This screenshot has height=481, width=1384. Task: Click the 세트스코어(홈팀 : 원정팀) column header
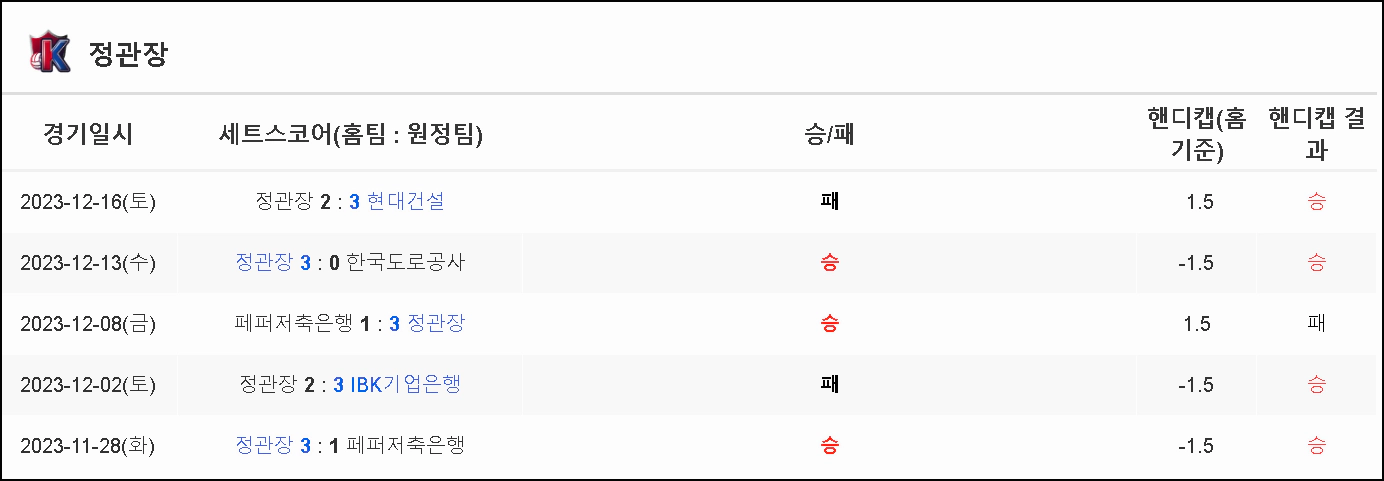click(x=350, y=134)
